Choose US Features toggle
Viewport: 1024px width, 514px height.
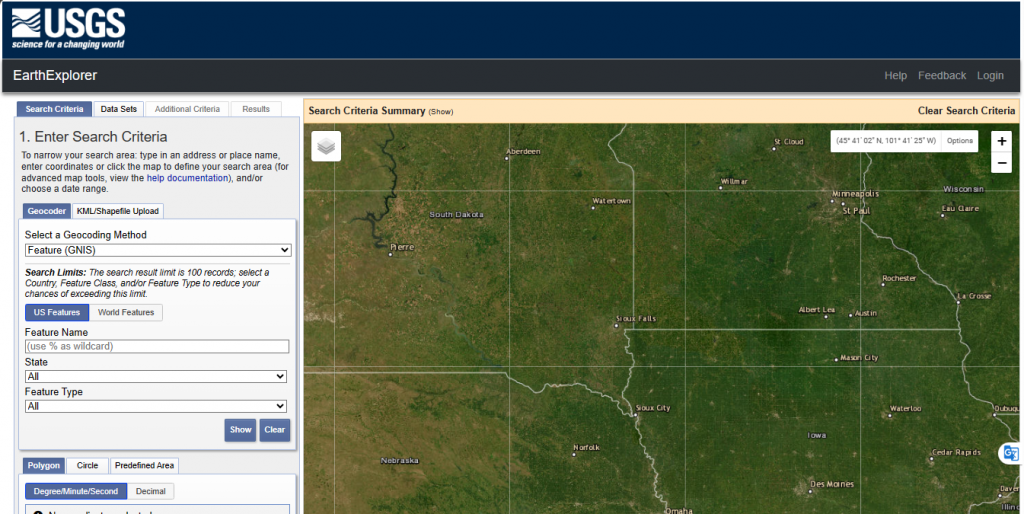57,312
